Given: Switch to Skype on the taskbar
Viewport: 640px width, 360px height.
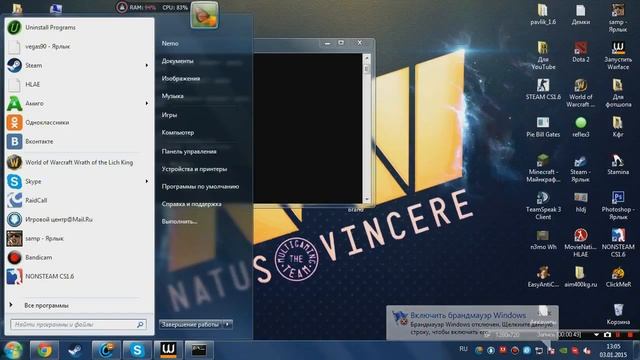Looking at the screenshot, I should tap(137, 350).
